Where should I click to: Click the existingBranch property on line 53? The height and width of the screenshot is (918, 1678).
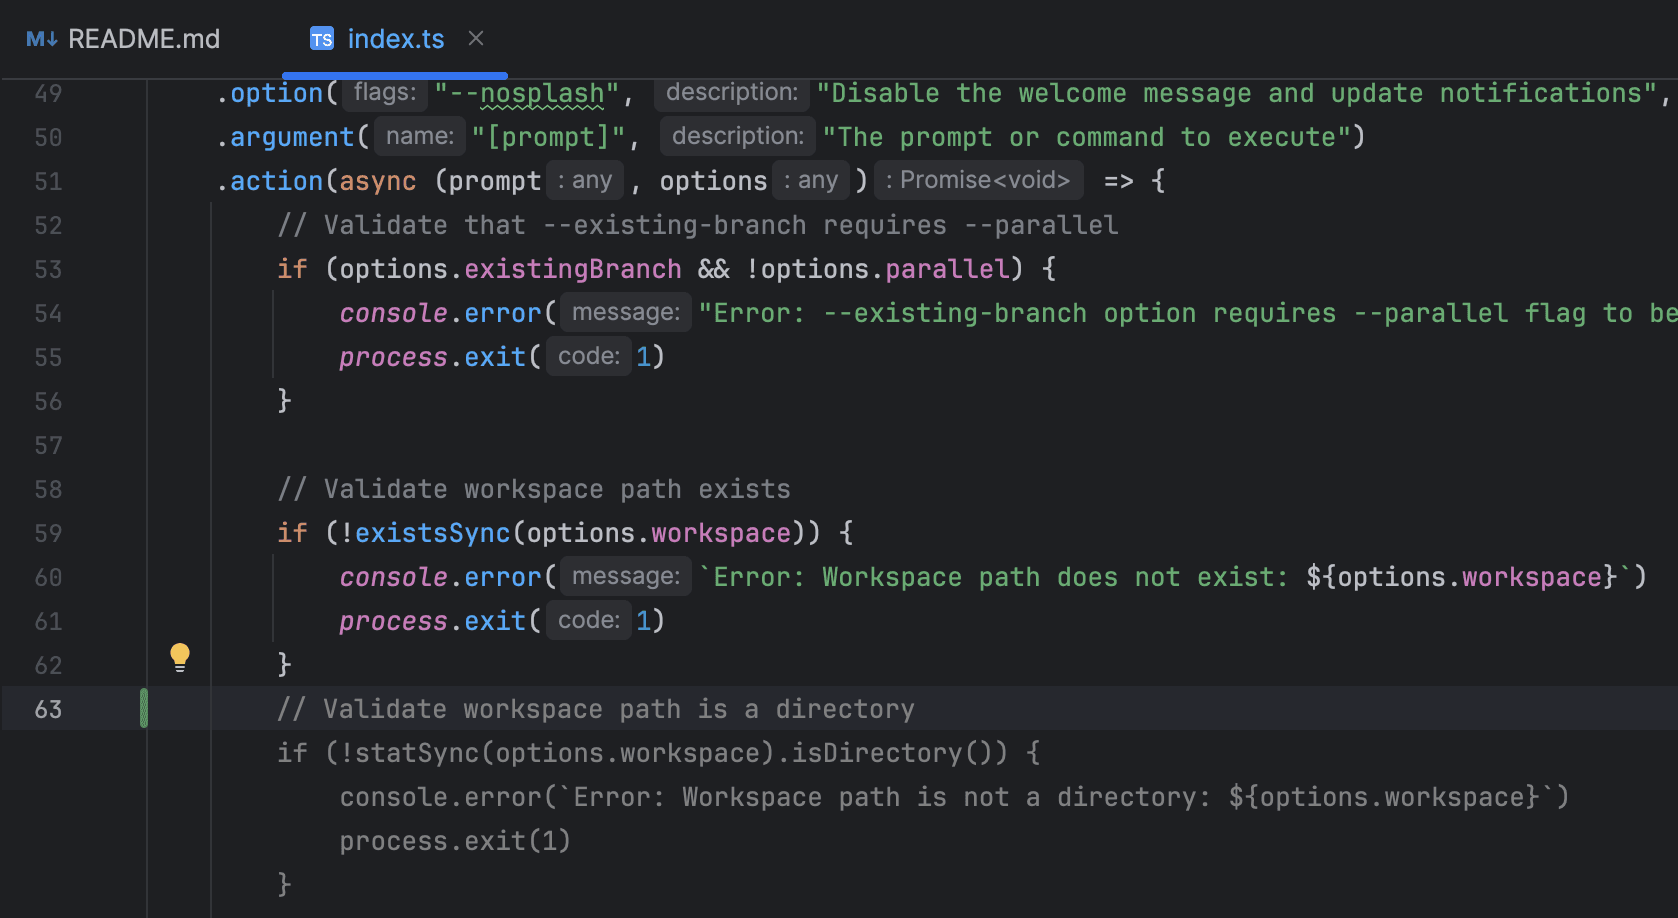point(572,269)
